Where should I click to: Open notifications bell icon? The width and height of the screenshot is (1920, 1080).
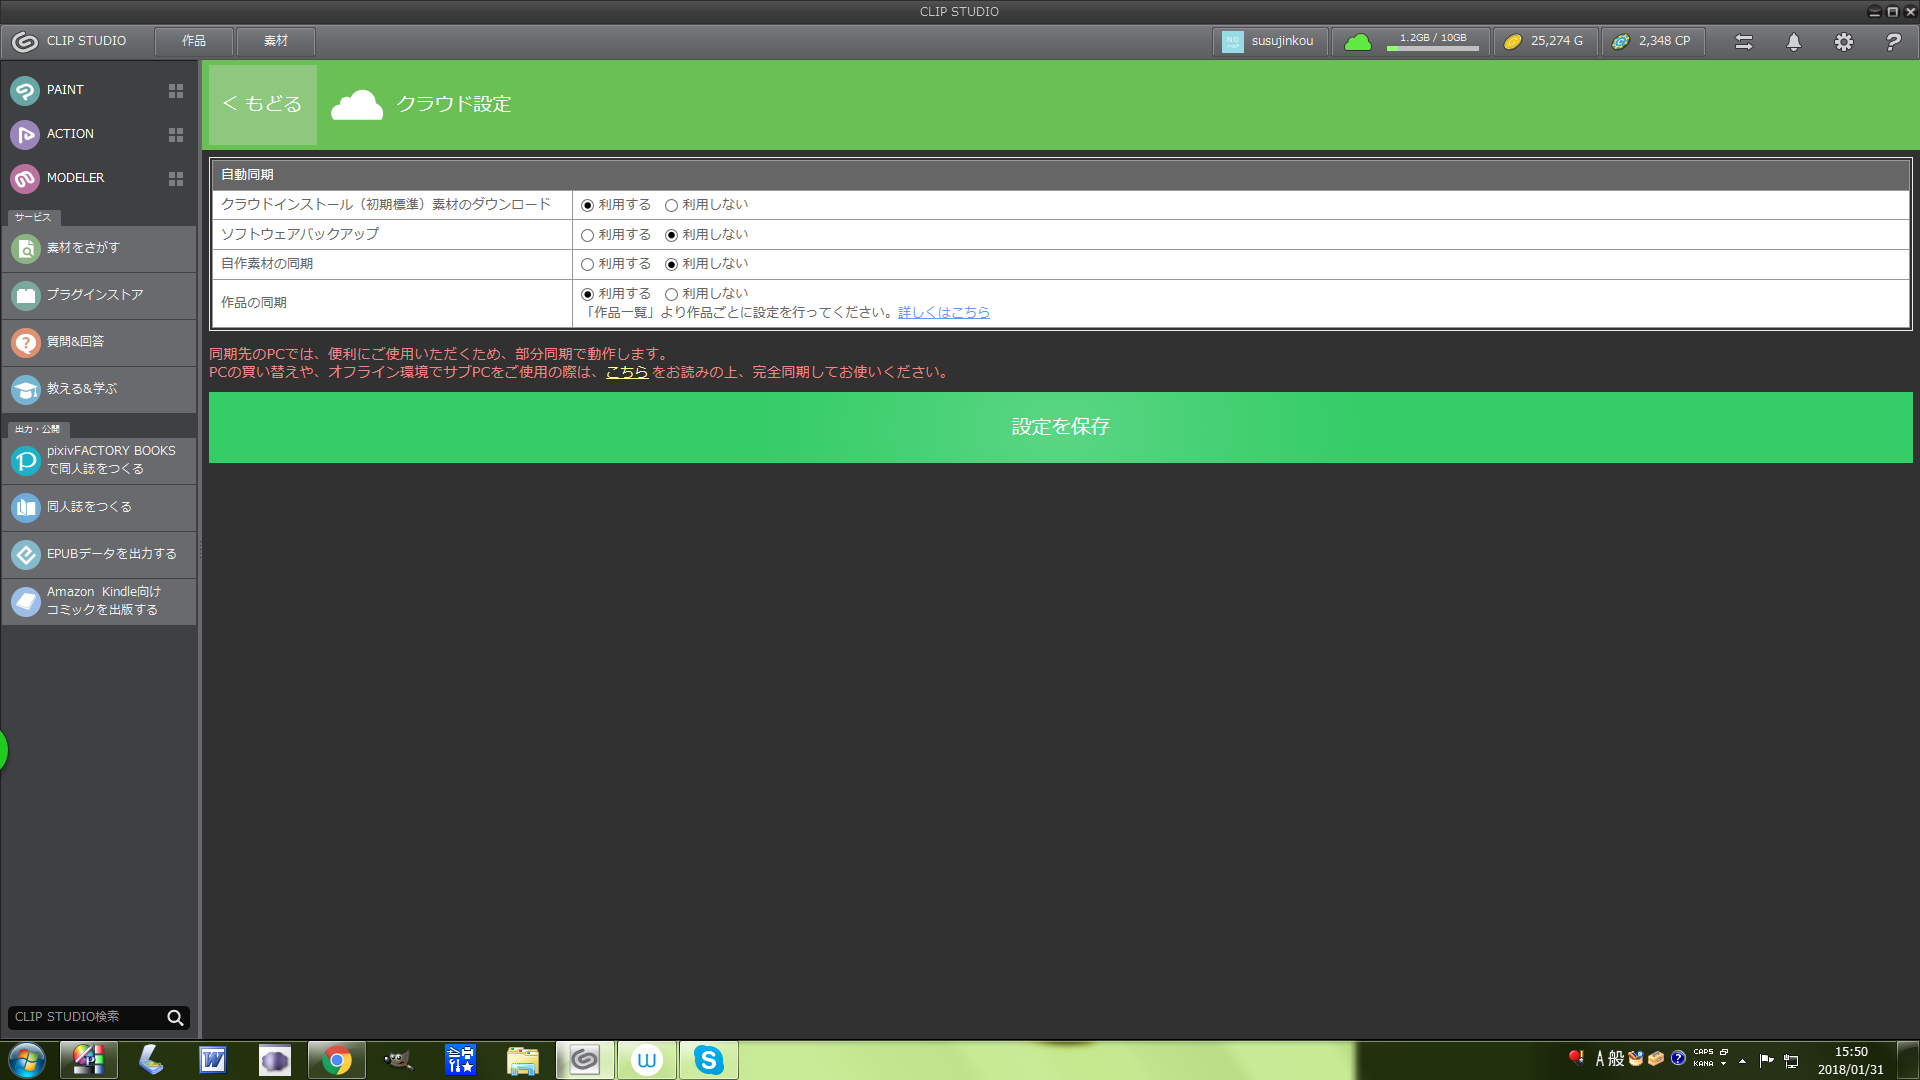pos(1793,42)
